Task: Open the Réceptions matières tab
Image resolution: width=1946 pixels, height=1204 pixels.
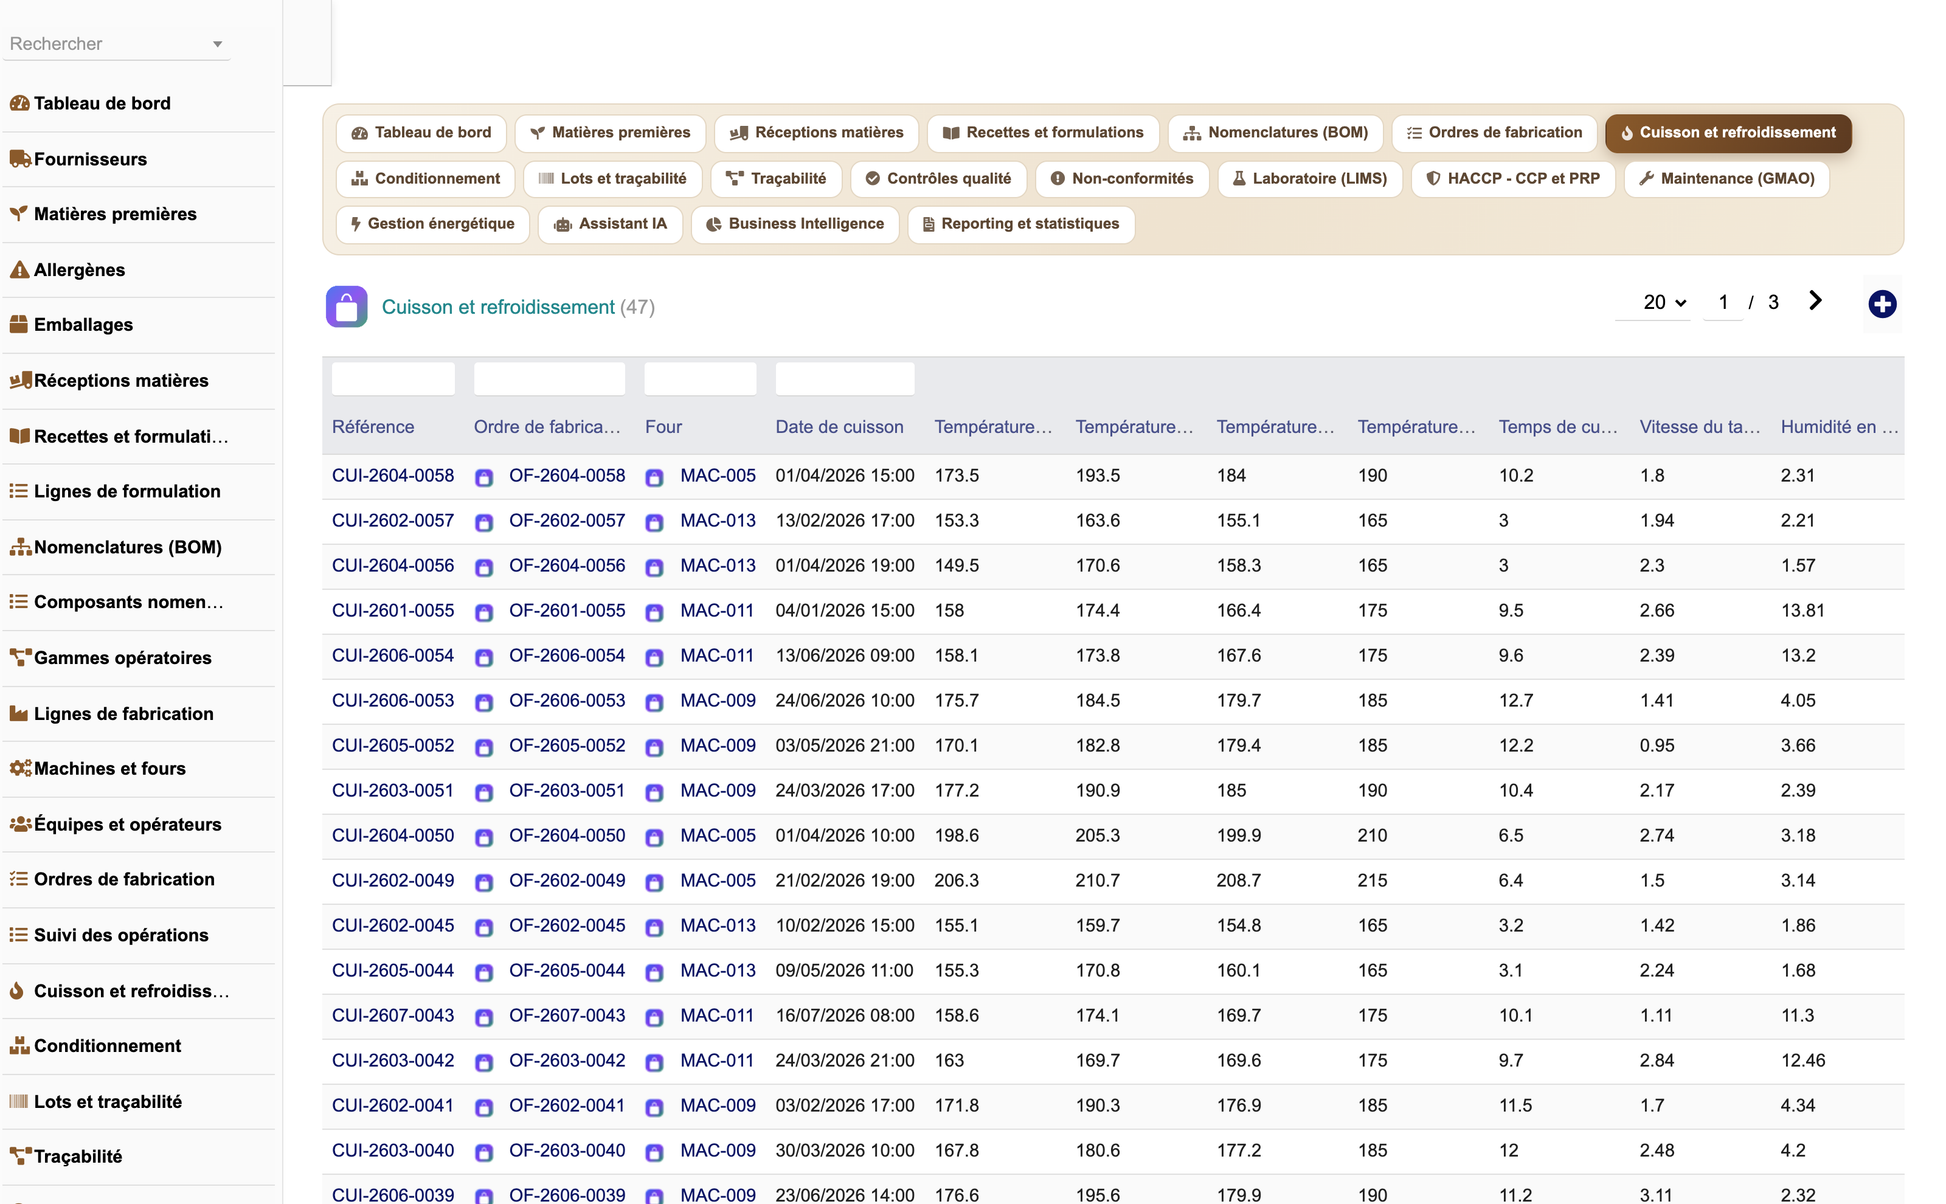Action: [816, 133]
